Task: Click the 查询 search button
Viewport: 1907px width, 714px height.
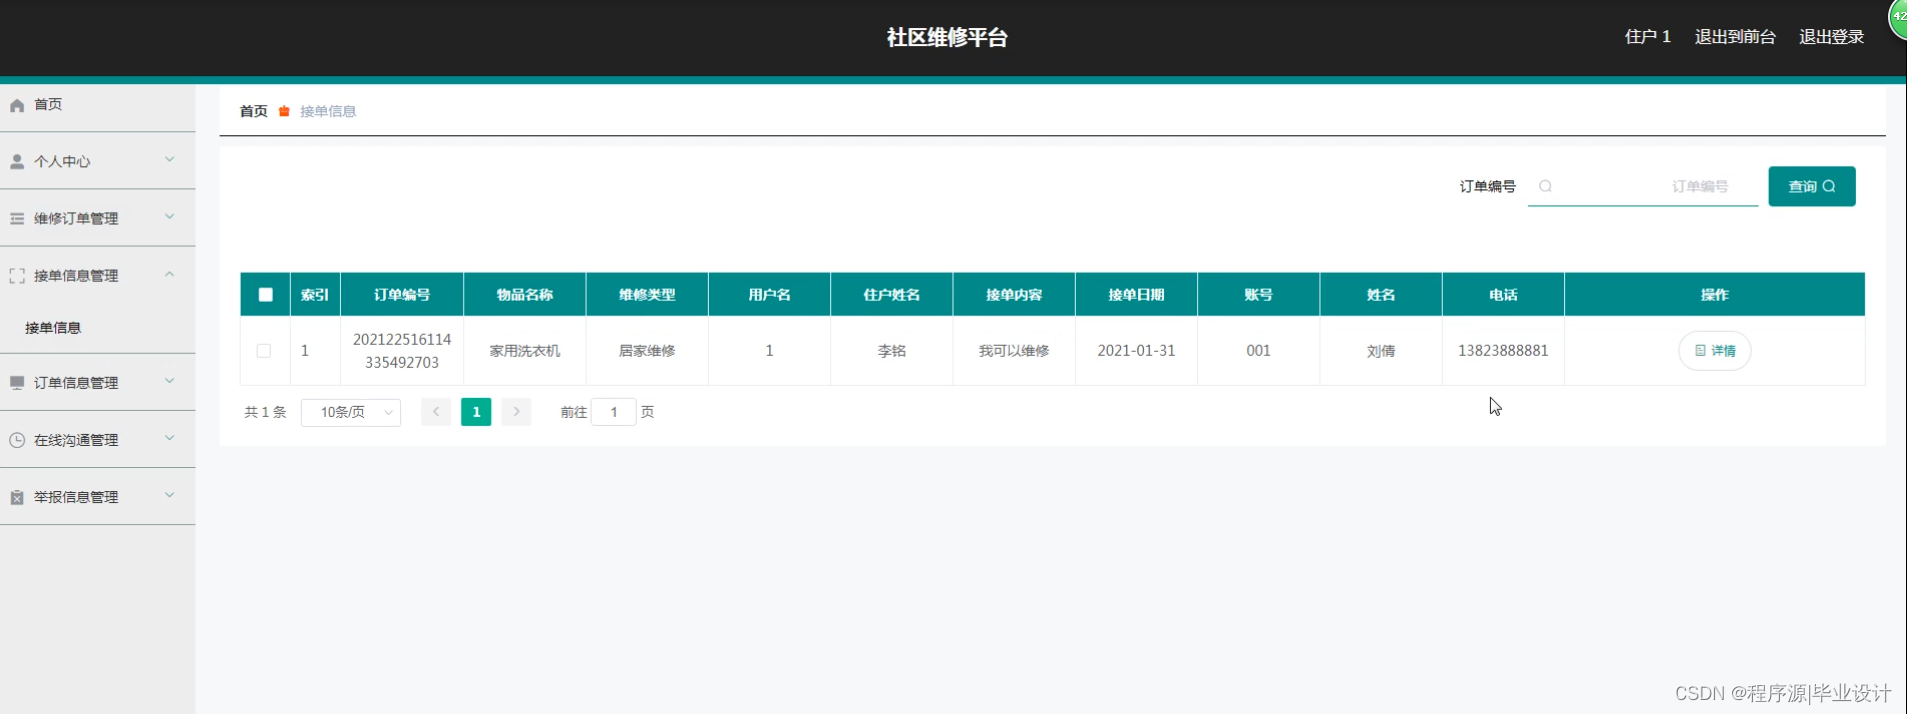Action: pos(1812,186)
